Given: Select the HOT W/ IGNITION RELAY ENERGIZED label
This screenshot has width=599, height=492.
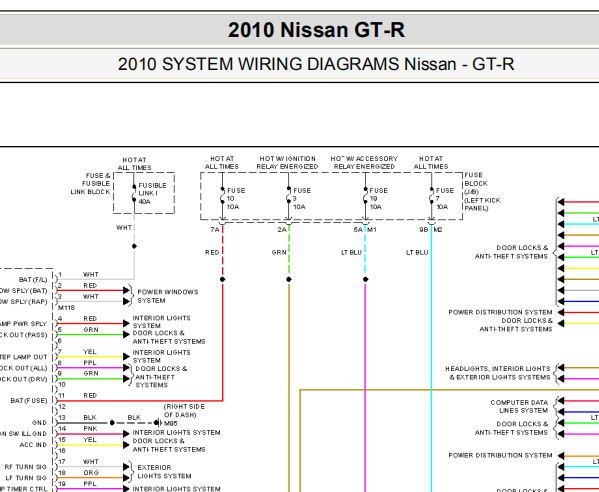Looking at the screenshot, I should (x=287, y=162).
